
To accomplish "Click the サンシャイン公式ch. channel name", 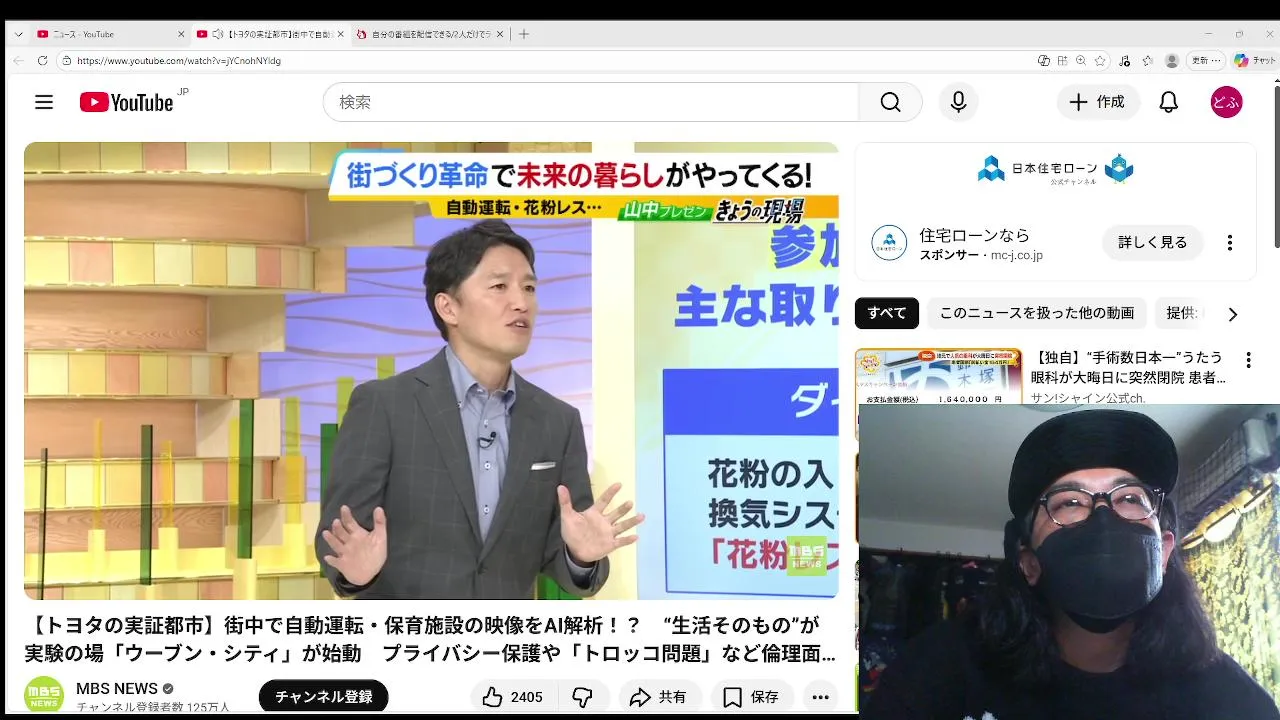I will 1088,397.
